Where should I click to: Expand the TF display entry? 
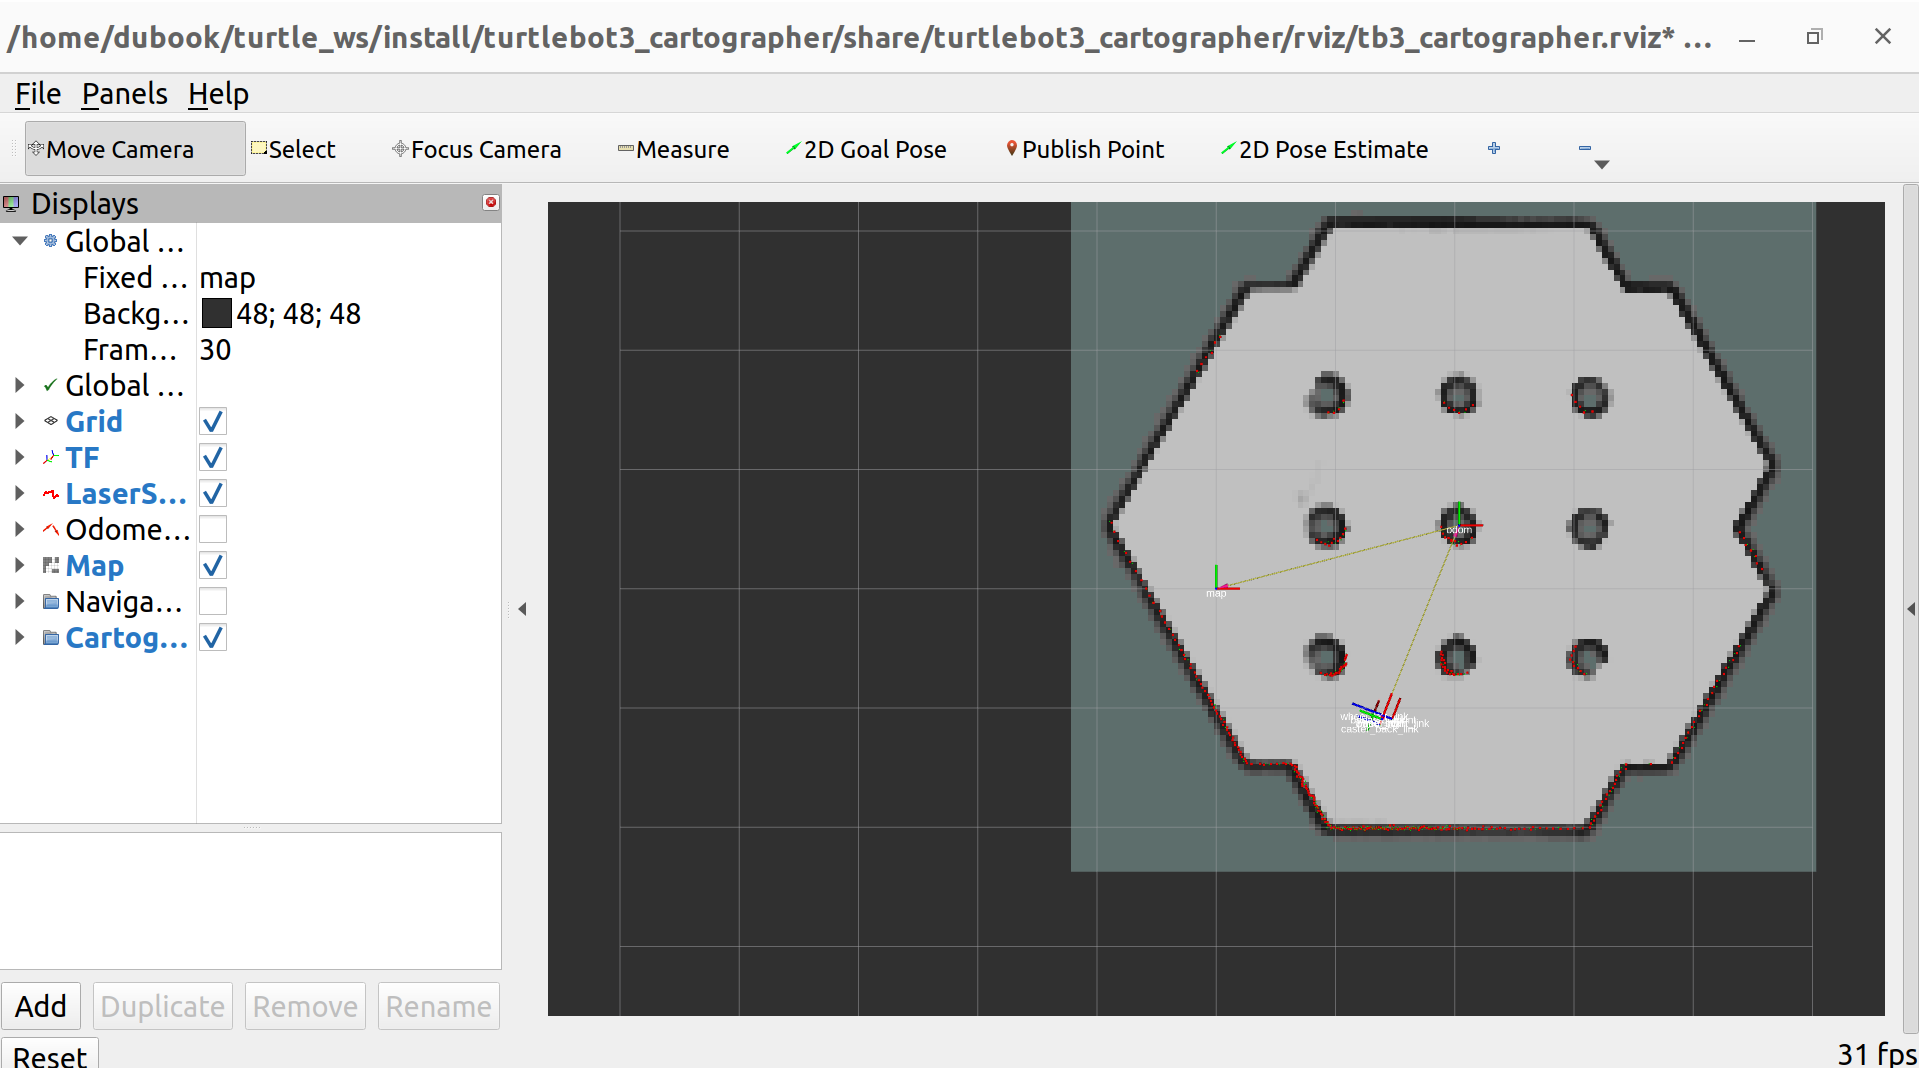(20, 457)
